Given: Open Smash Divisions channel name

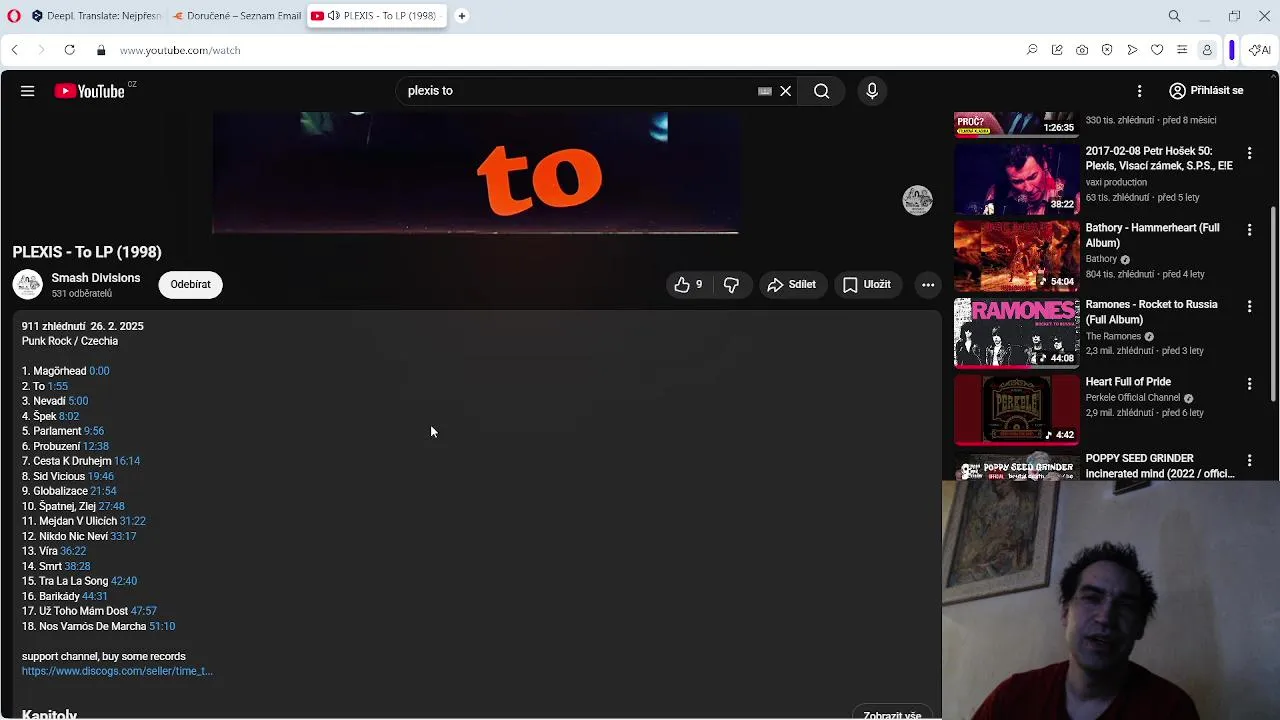Looking at the screenshot, I should (96, 278).
